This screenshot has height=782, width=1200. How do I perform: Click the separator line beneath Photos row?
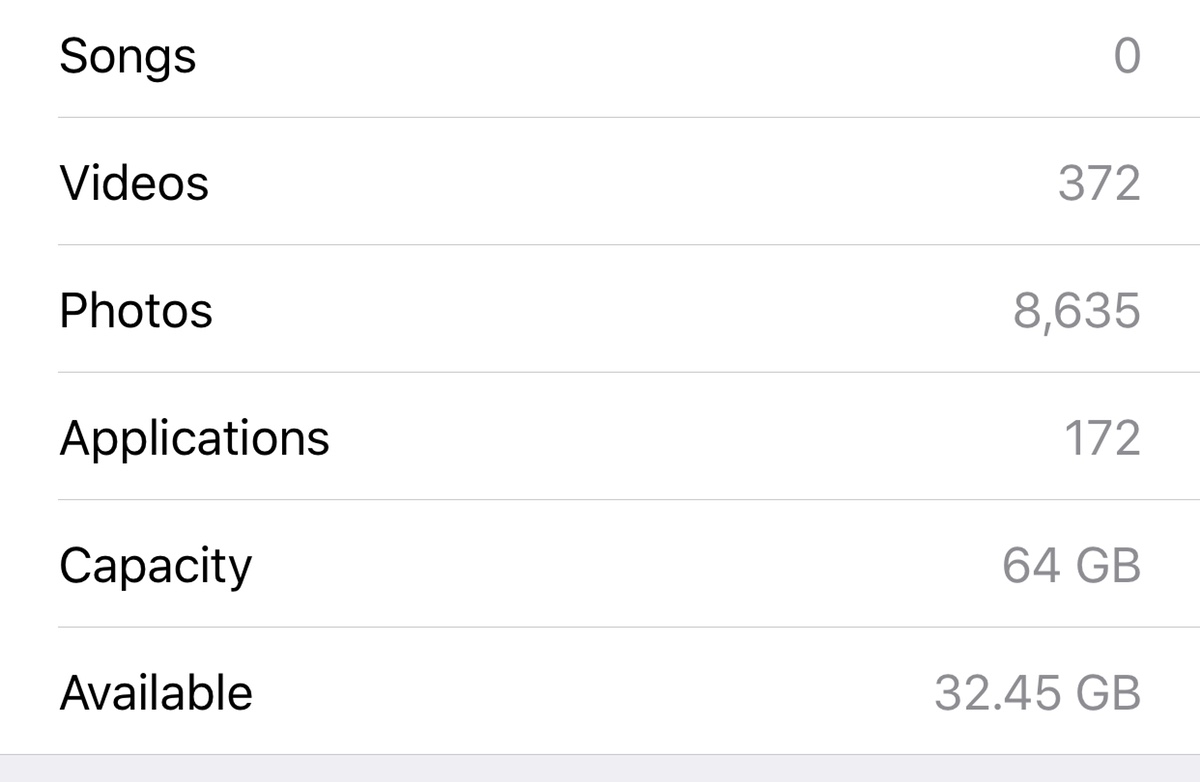point(629,372)
